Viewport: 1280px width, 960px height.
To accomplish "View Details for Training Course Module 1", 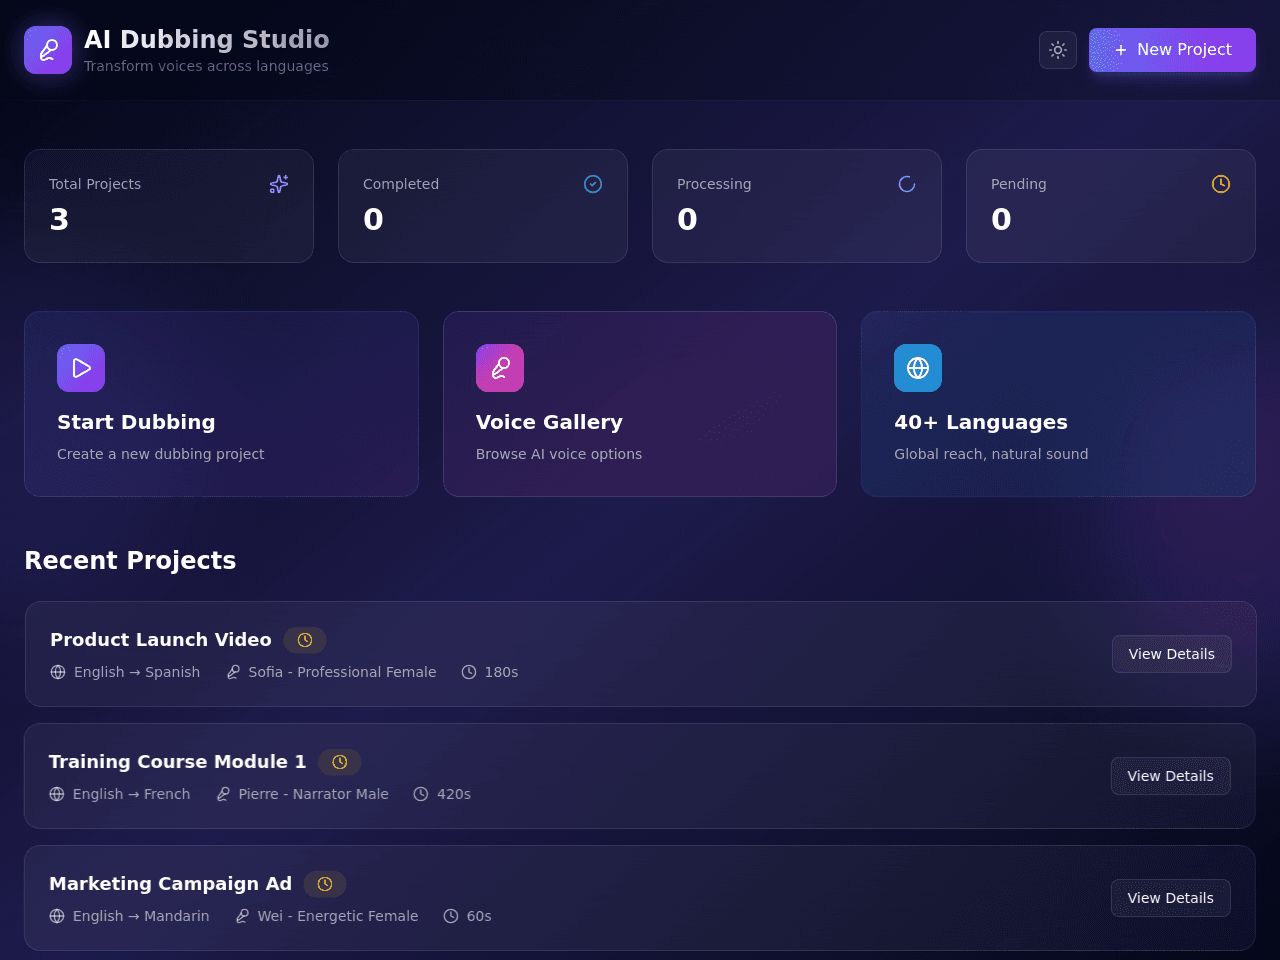I will click(1171, 776).
